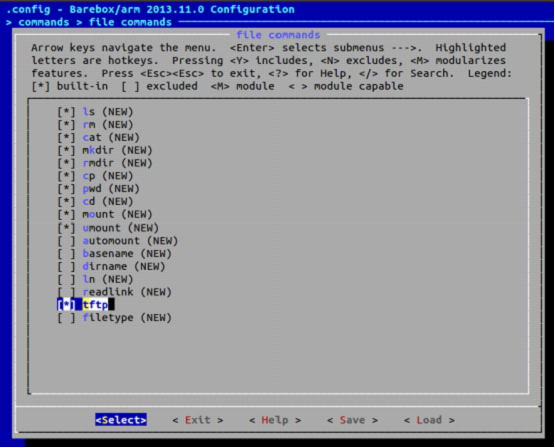
Task: Select the 'ln (NEW)' entry label
Action: pos(108,279)
